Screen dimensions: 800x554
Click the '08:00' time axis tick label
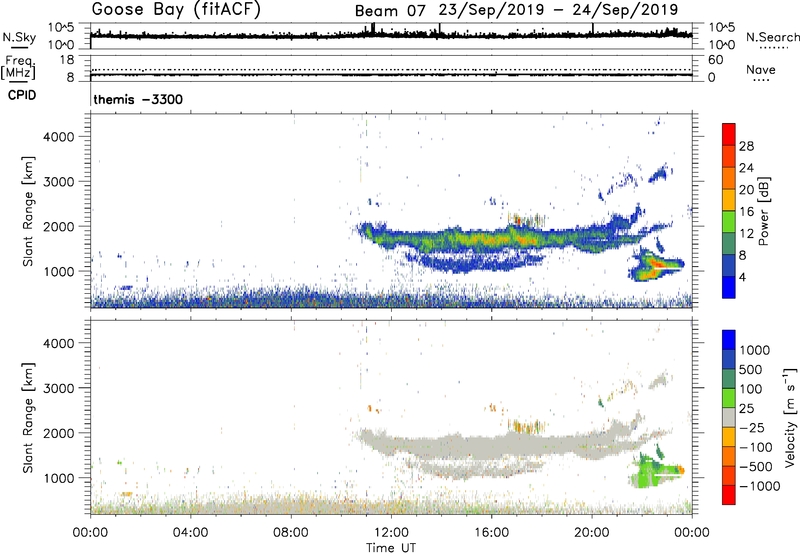pyautogui.click(x=291, y=533)
